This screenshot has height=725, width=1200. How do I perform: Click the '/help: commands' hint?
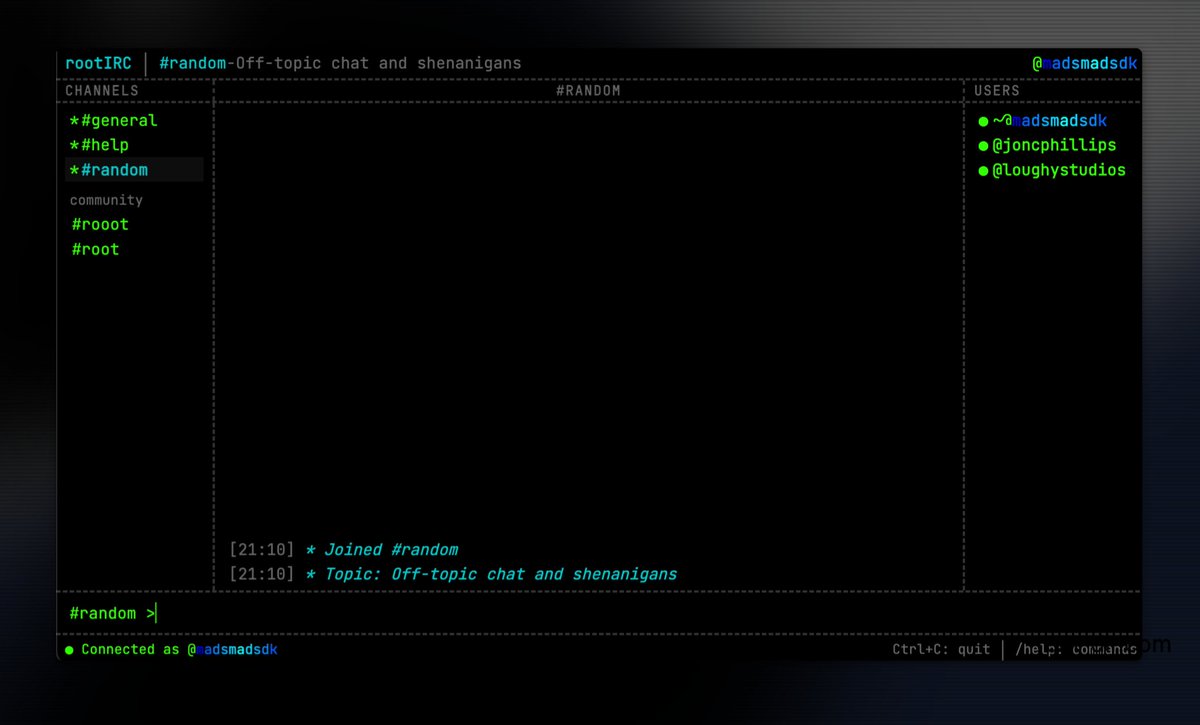click(x=1076, y=649)
